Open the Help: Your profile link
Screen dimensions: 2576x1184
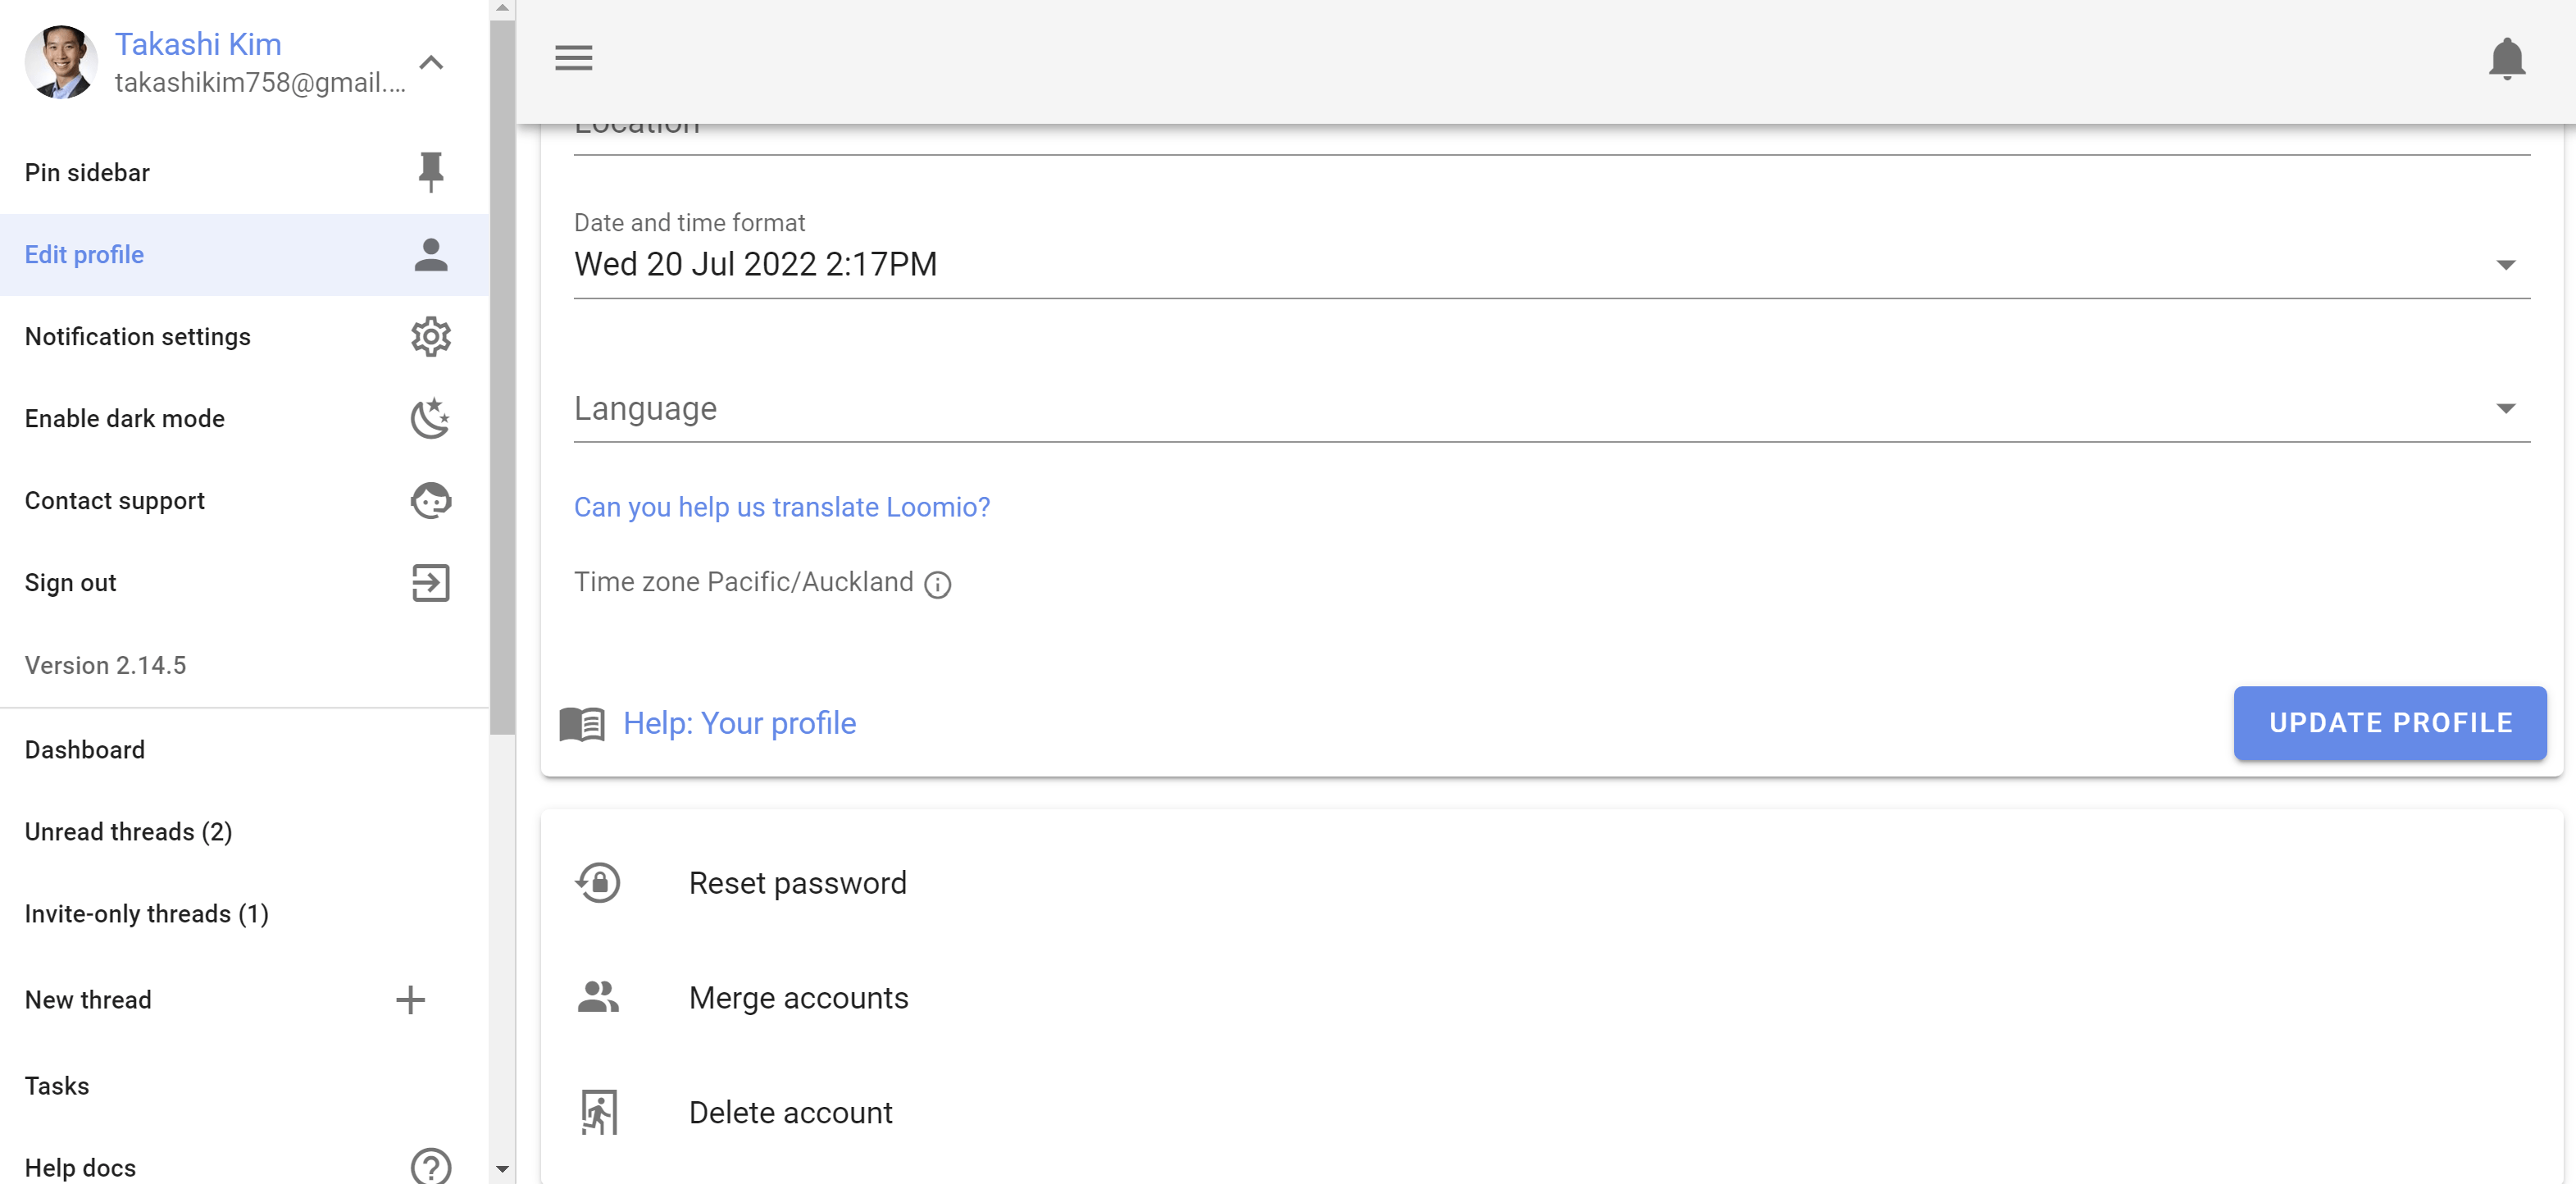tap(739, 723)
